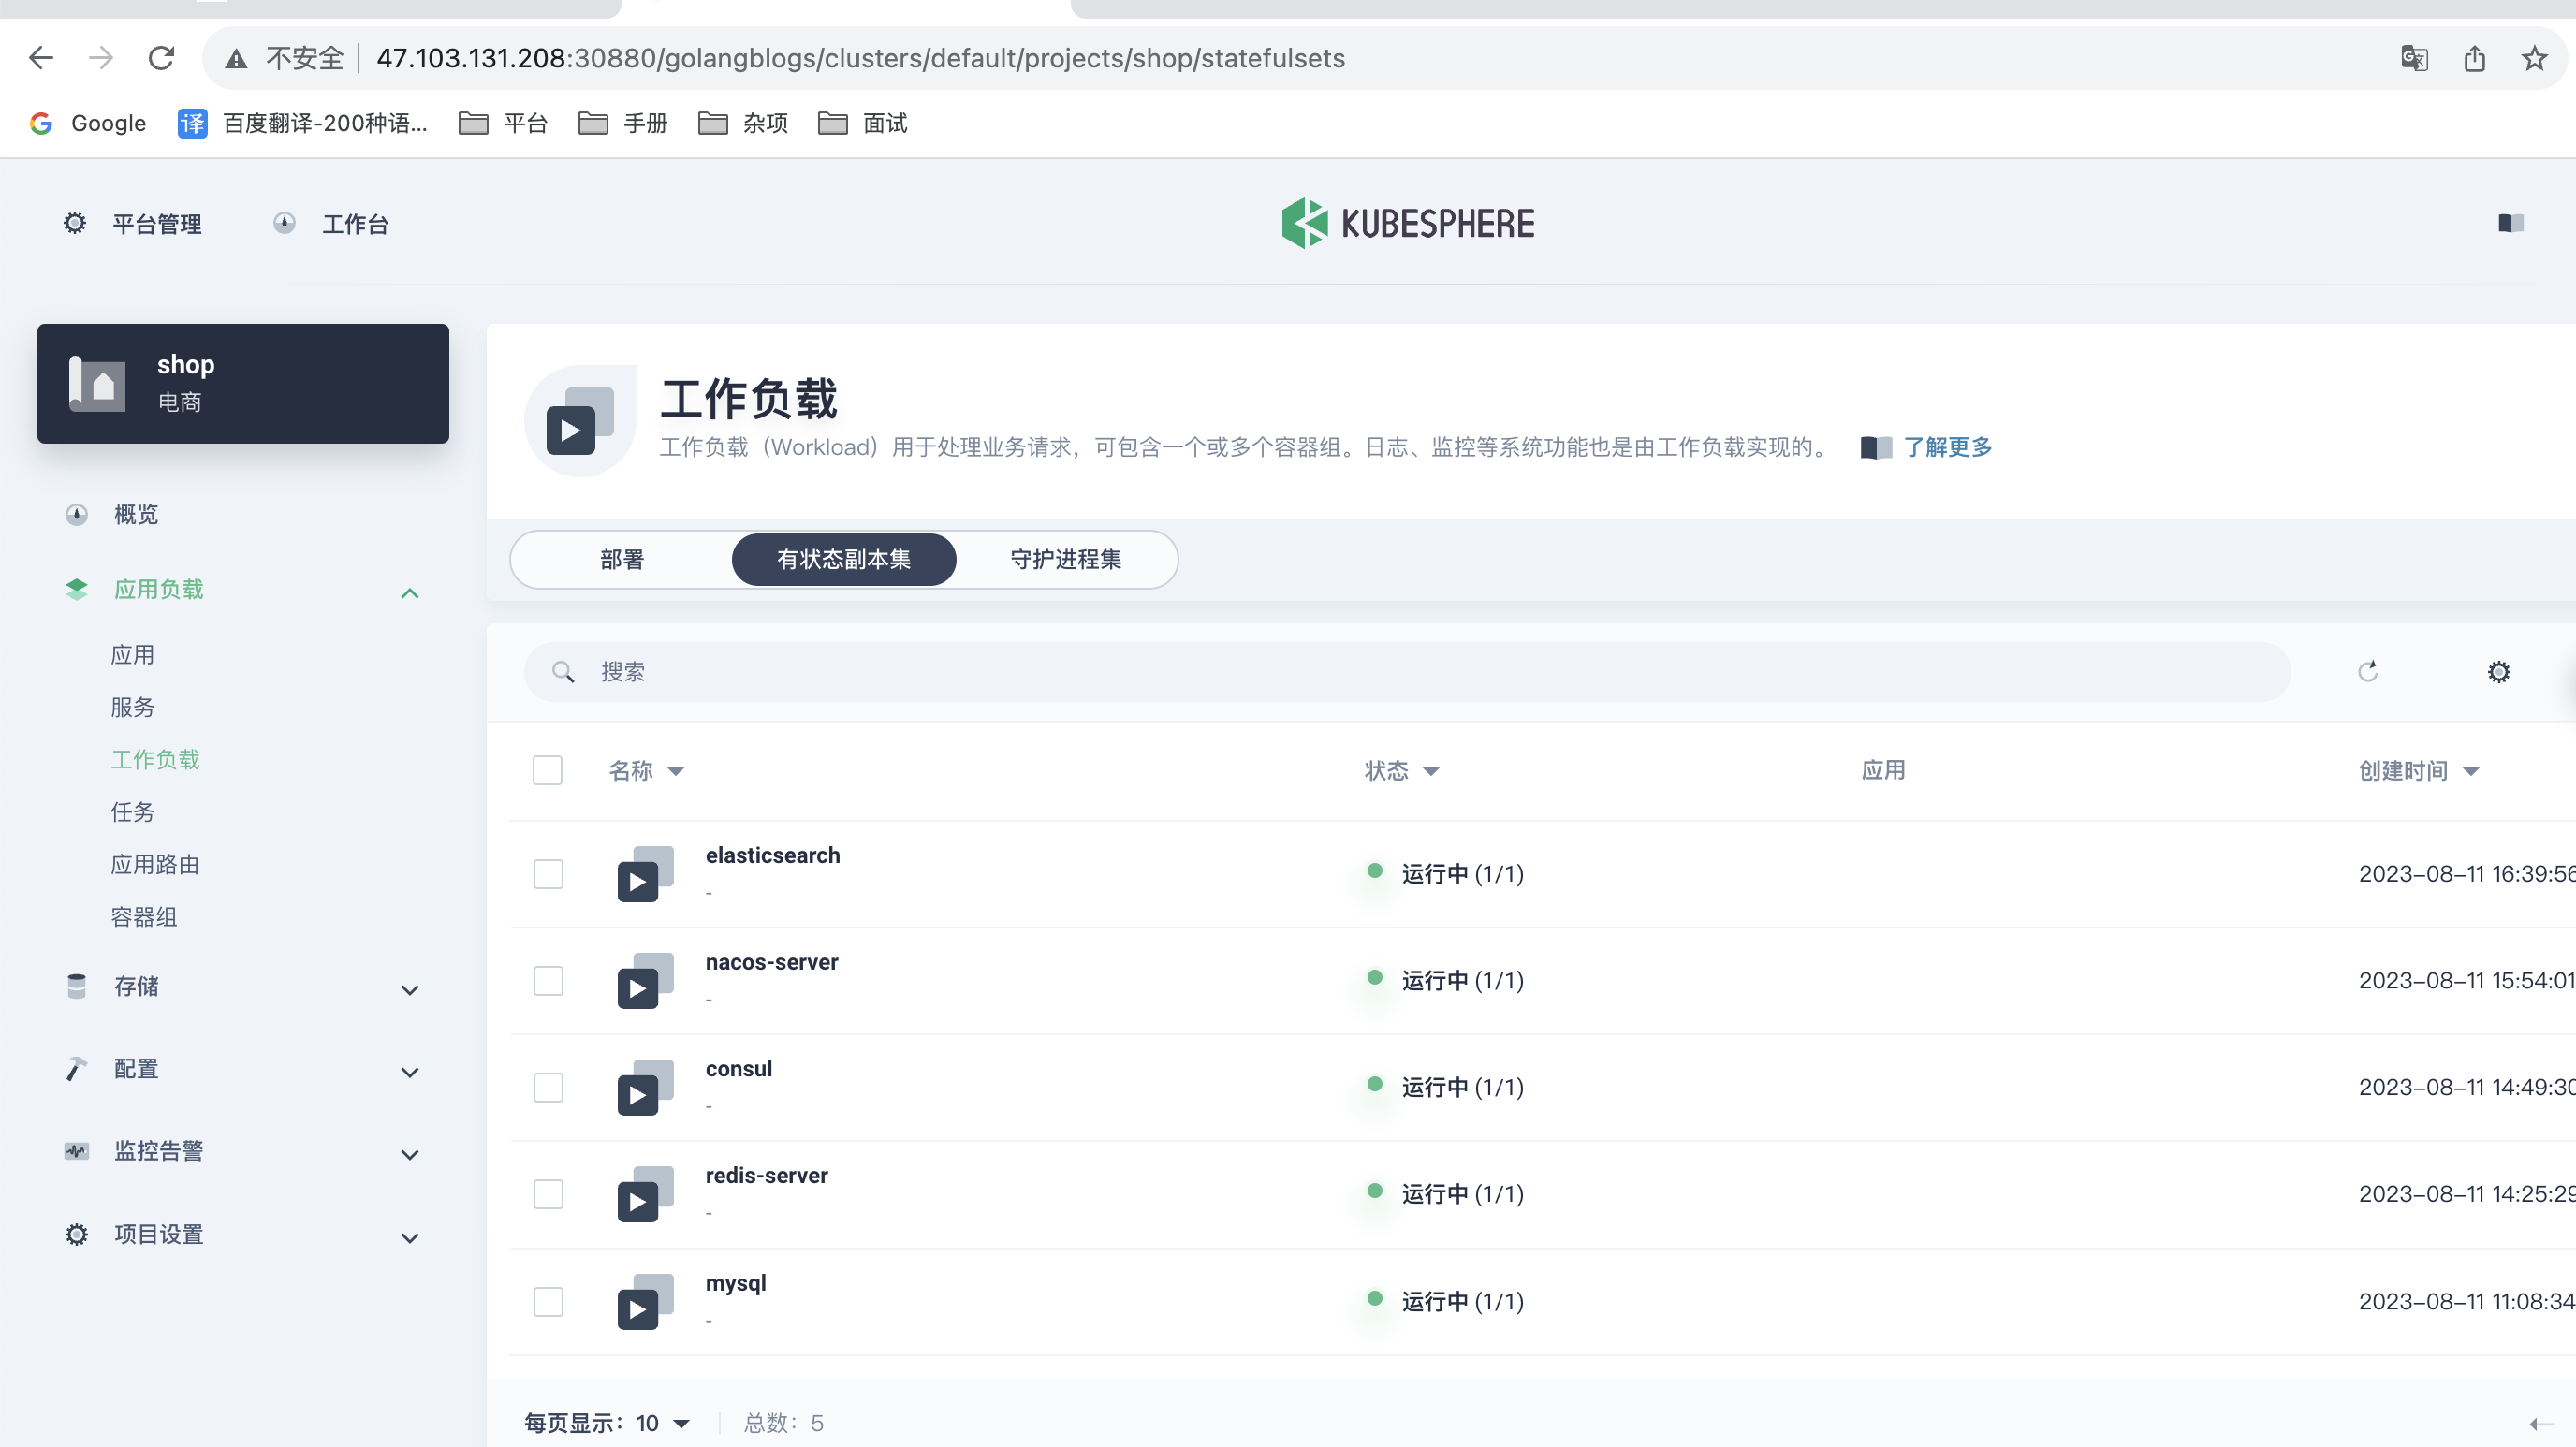2576x1447 pixels.
Task: Check the elasticsearch row checkbox
Action: [x=548, y=874]
